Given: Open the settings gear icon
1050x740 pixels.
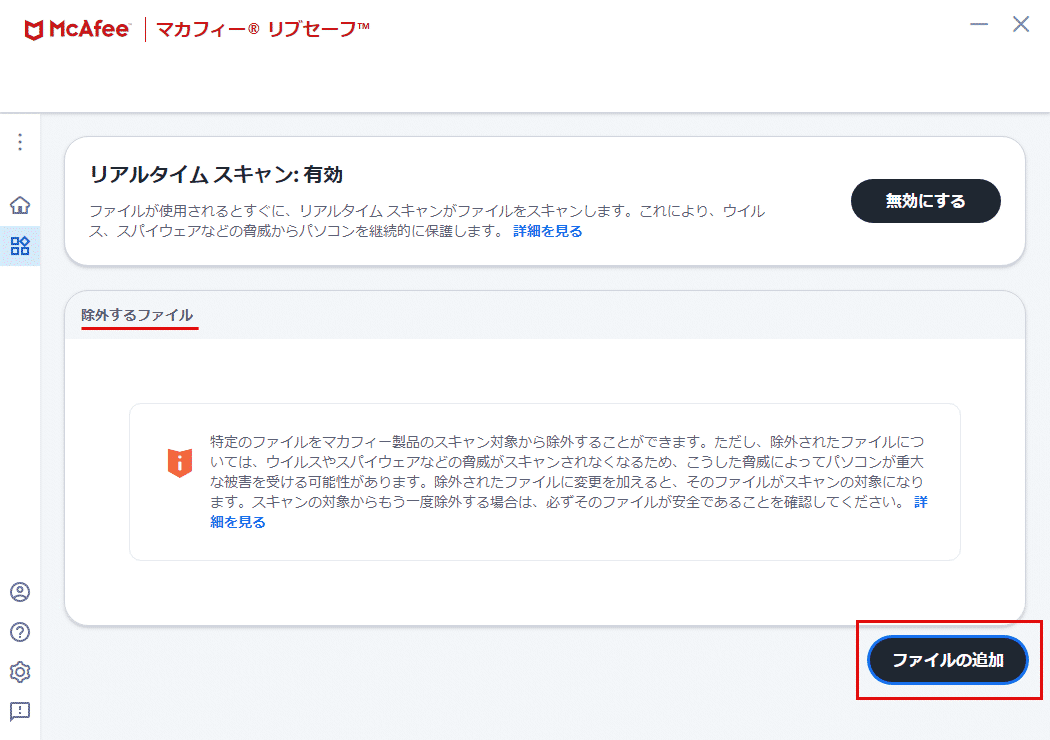Looking at the screenshot, I should 20,672.
